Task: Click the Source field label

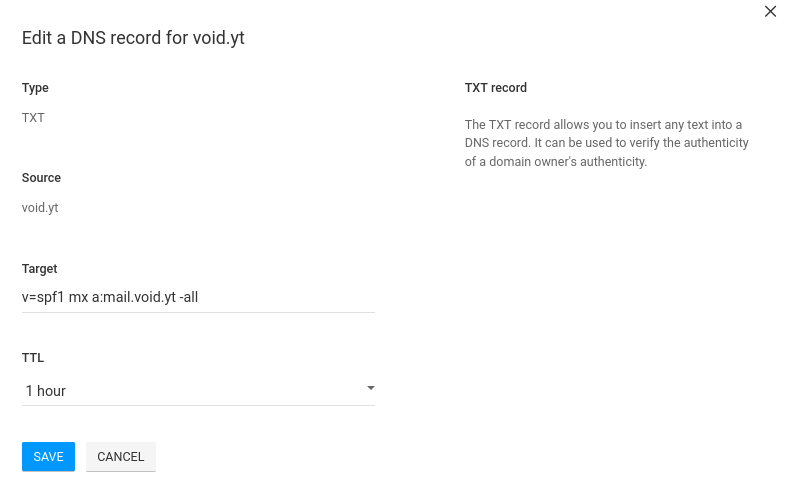Action: click(x=41, y=178)
